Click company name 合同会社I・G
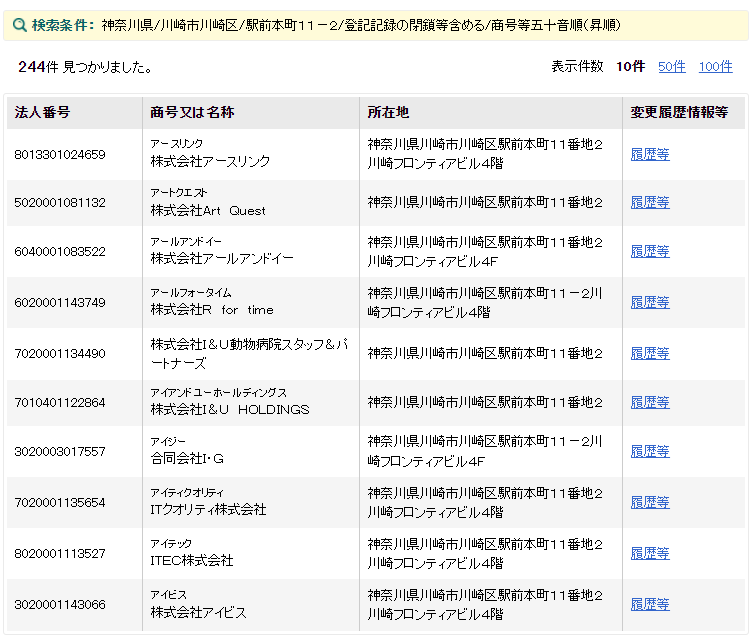 [x=187, y=459]
